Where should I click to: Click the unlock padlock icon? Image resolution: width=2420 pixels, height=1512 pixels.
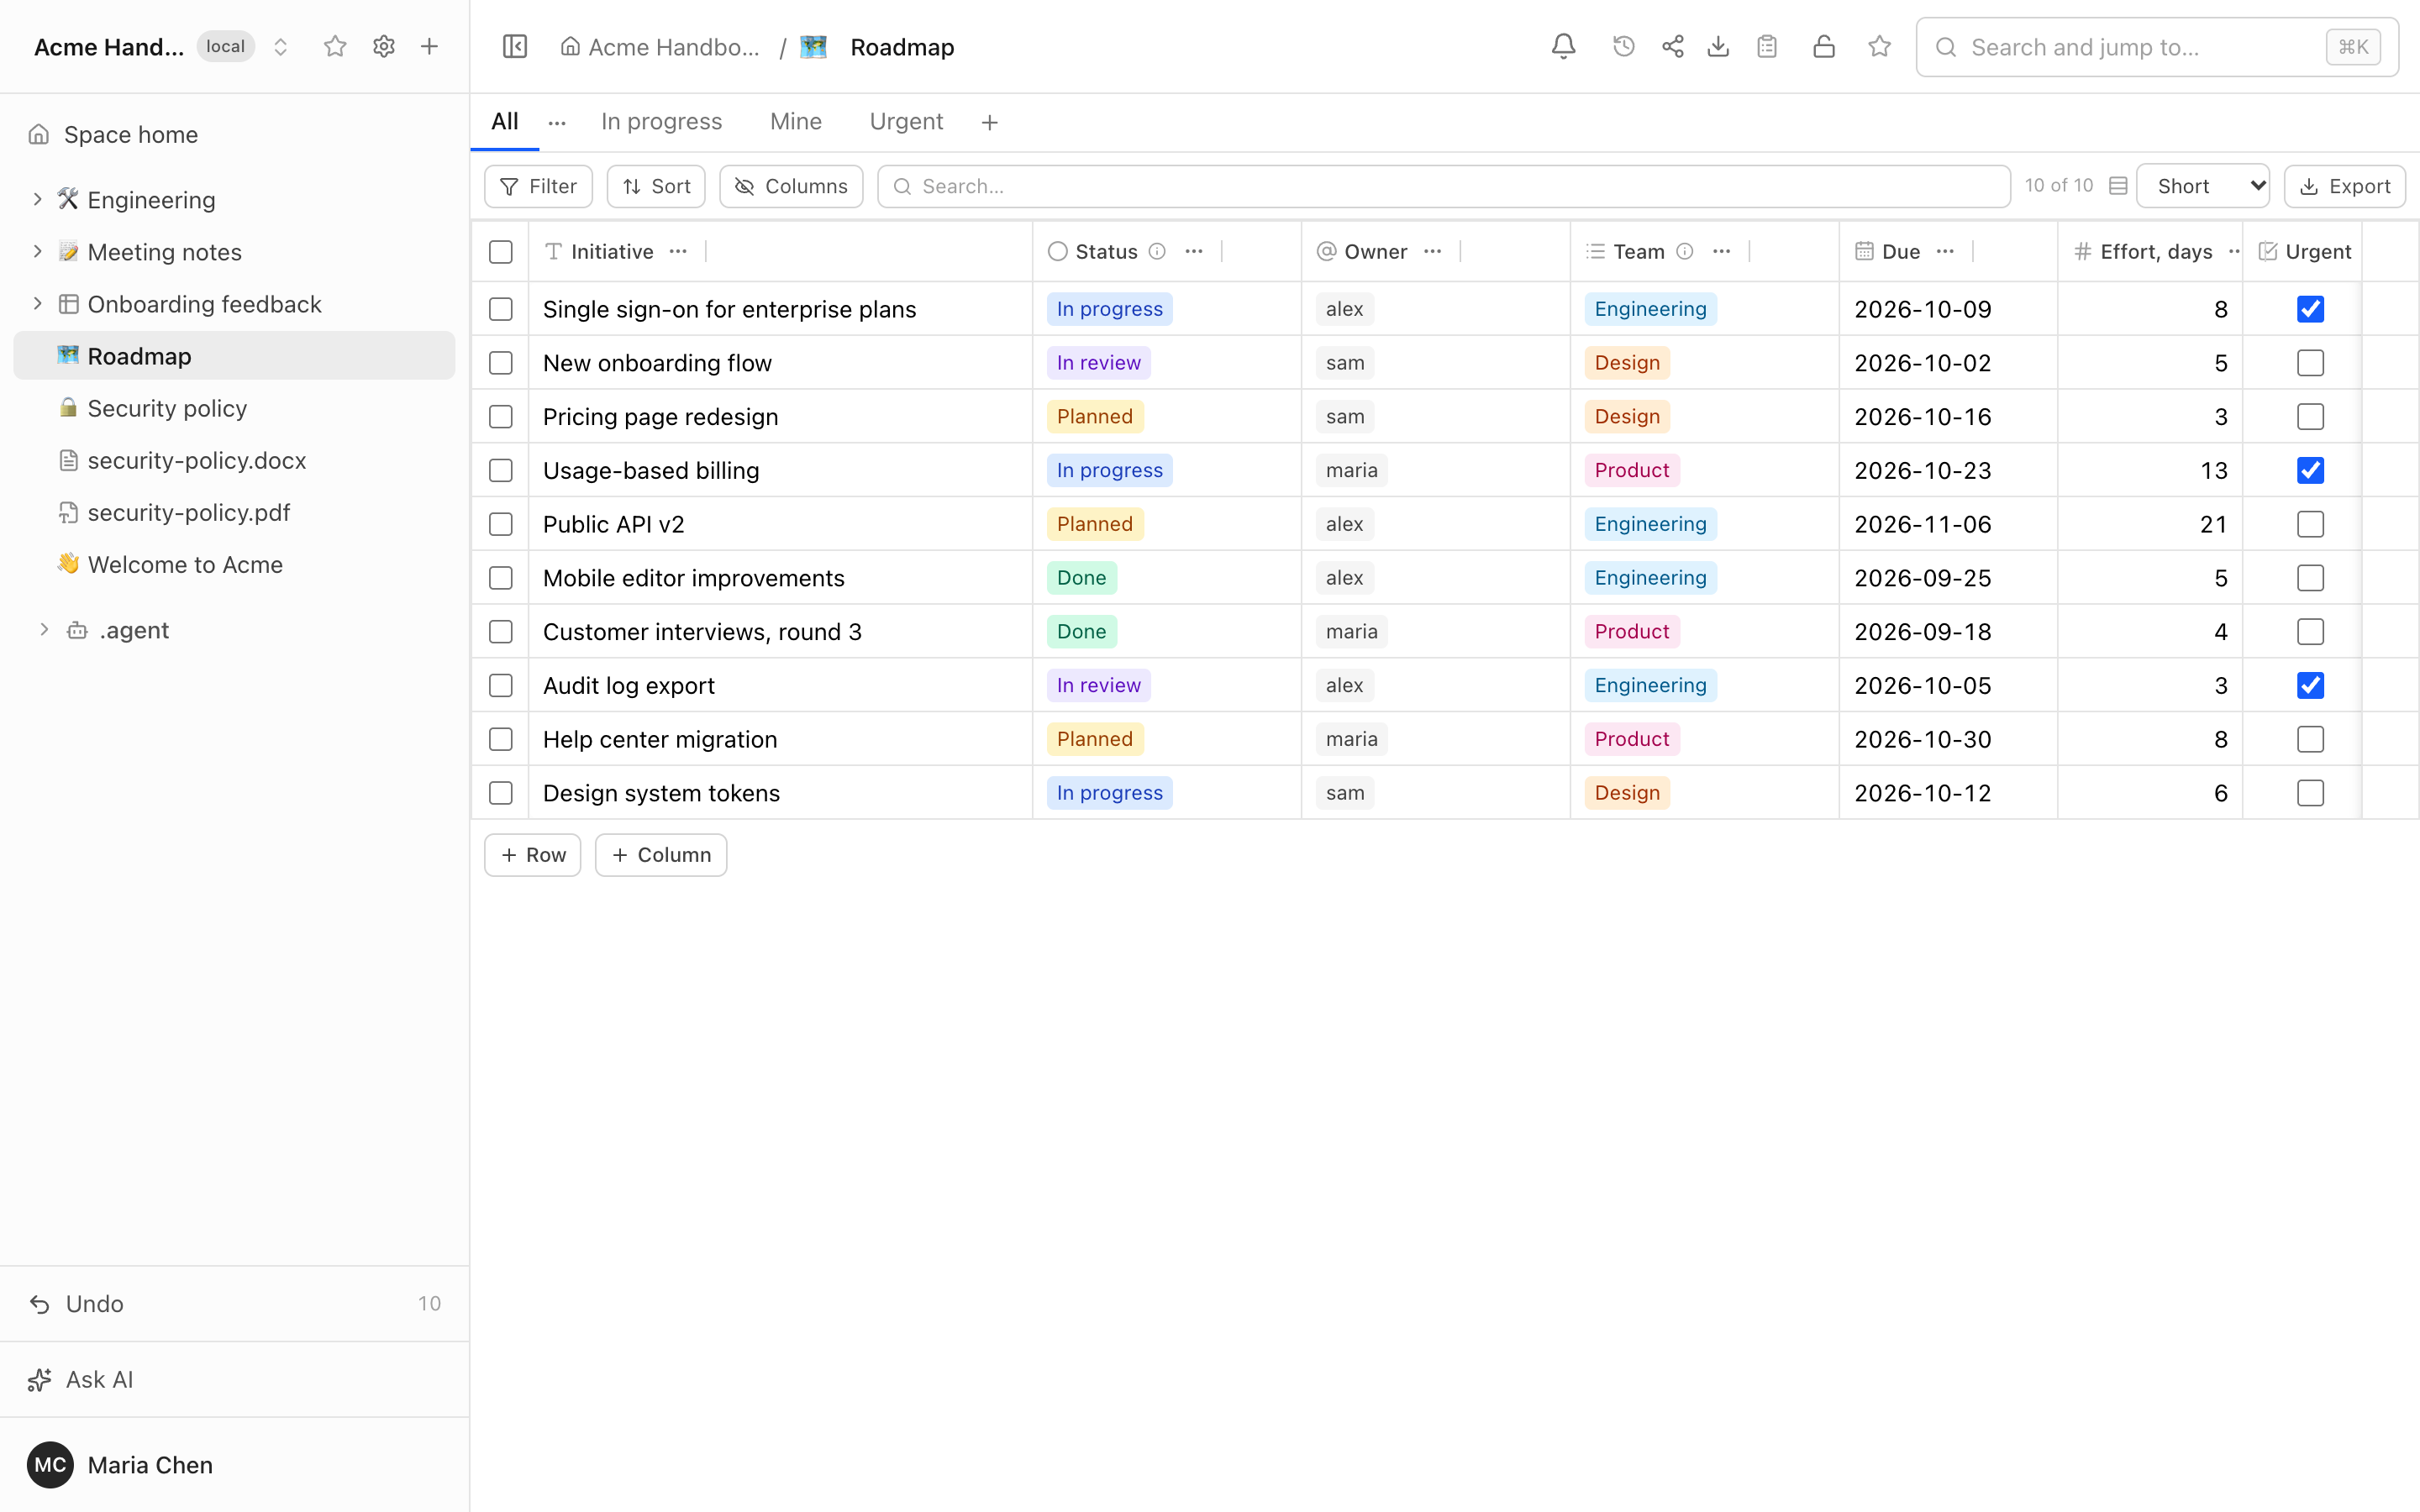(x=1823, y=47)
